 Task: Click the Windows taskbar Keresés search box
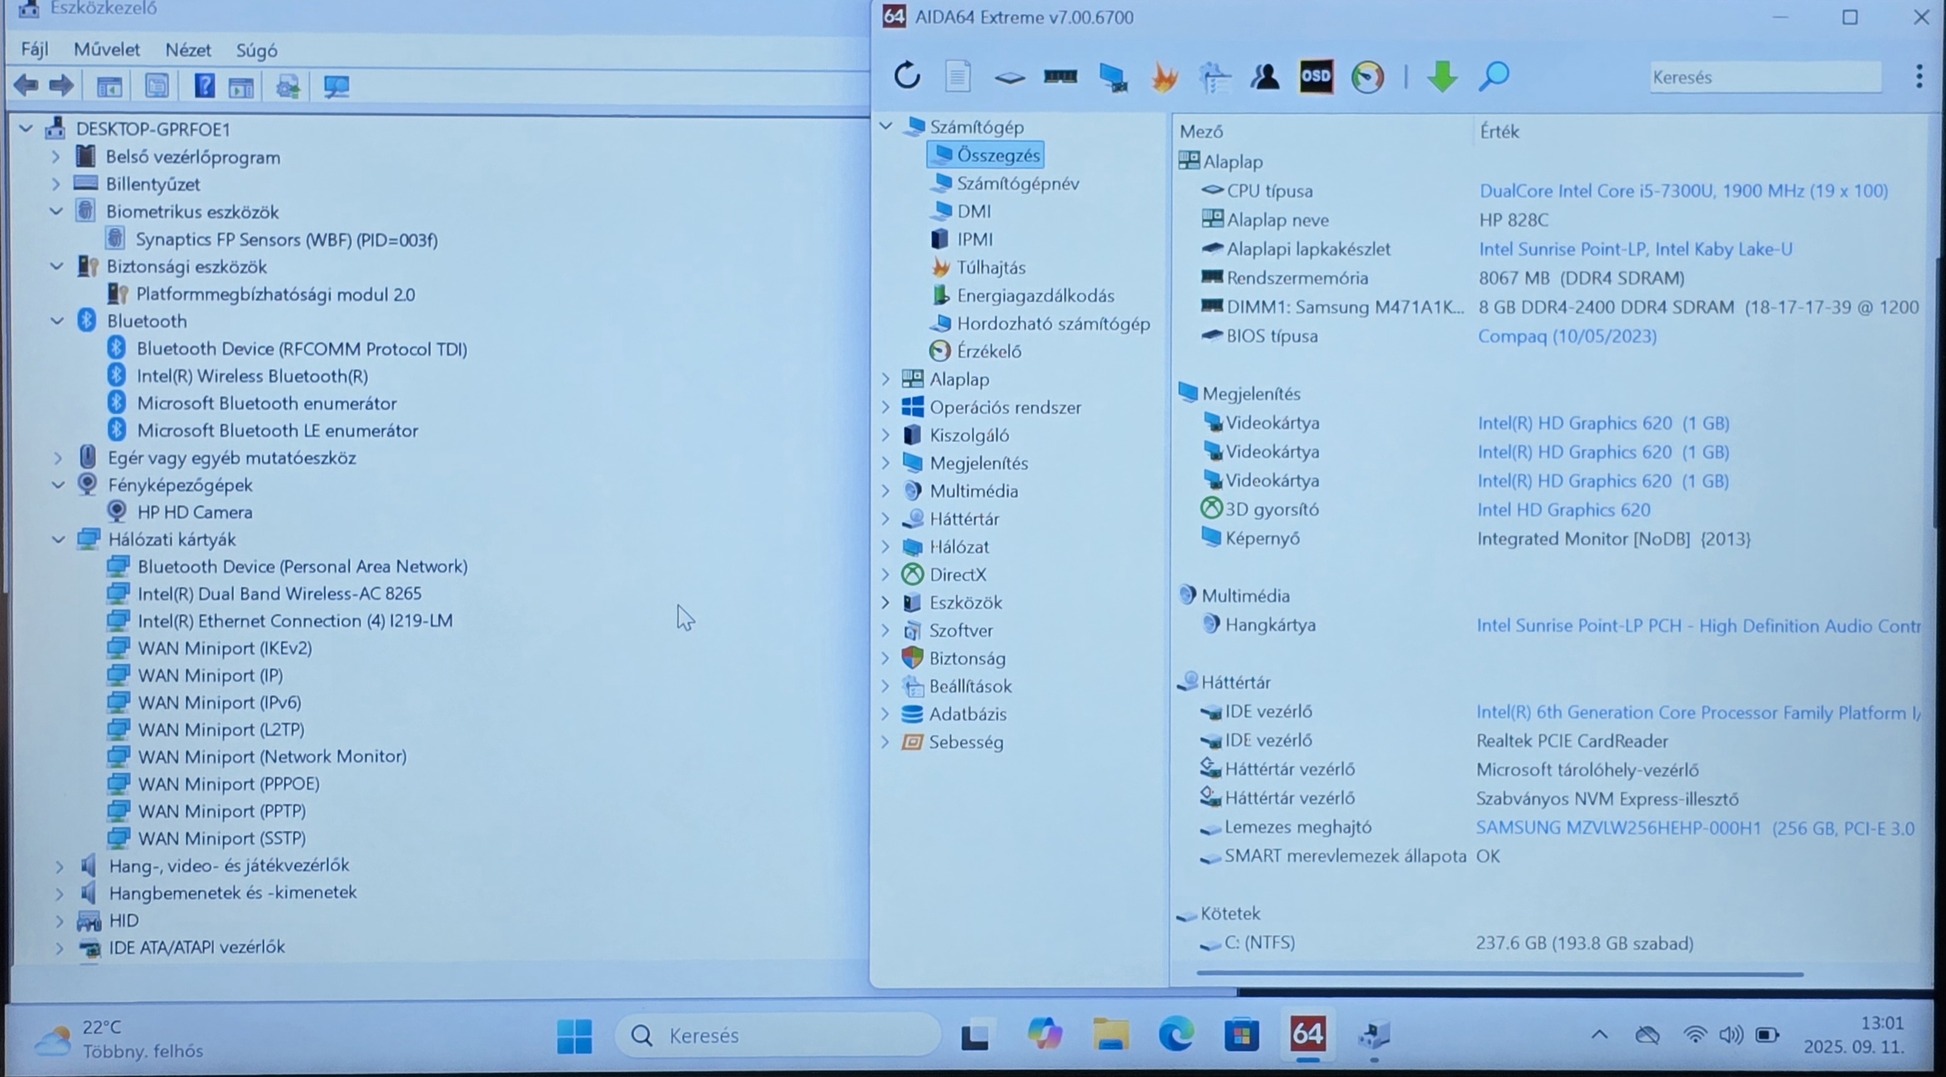pos(778,1036)
